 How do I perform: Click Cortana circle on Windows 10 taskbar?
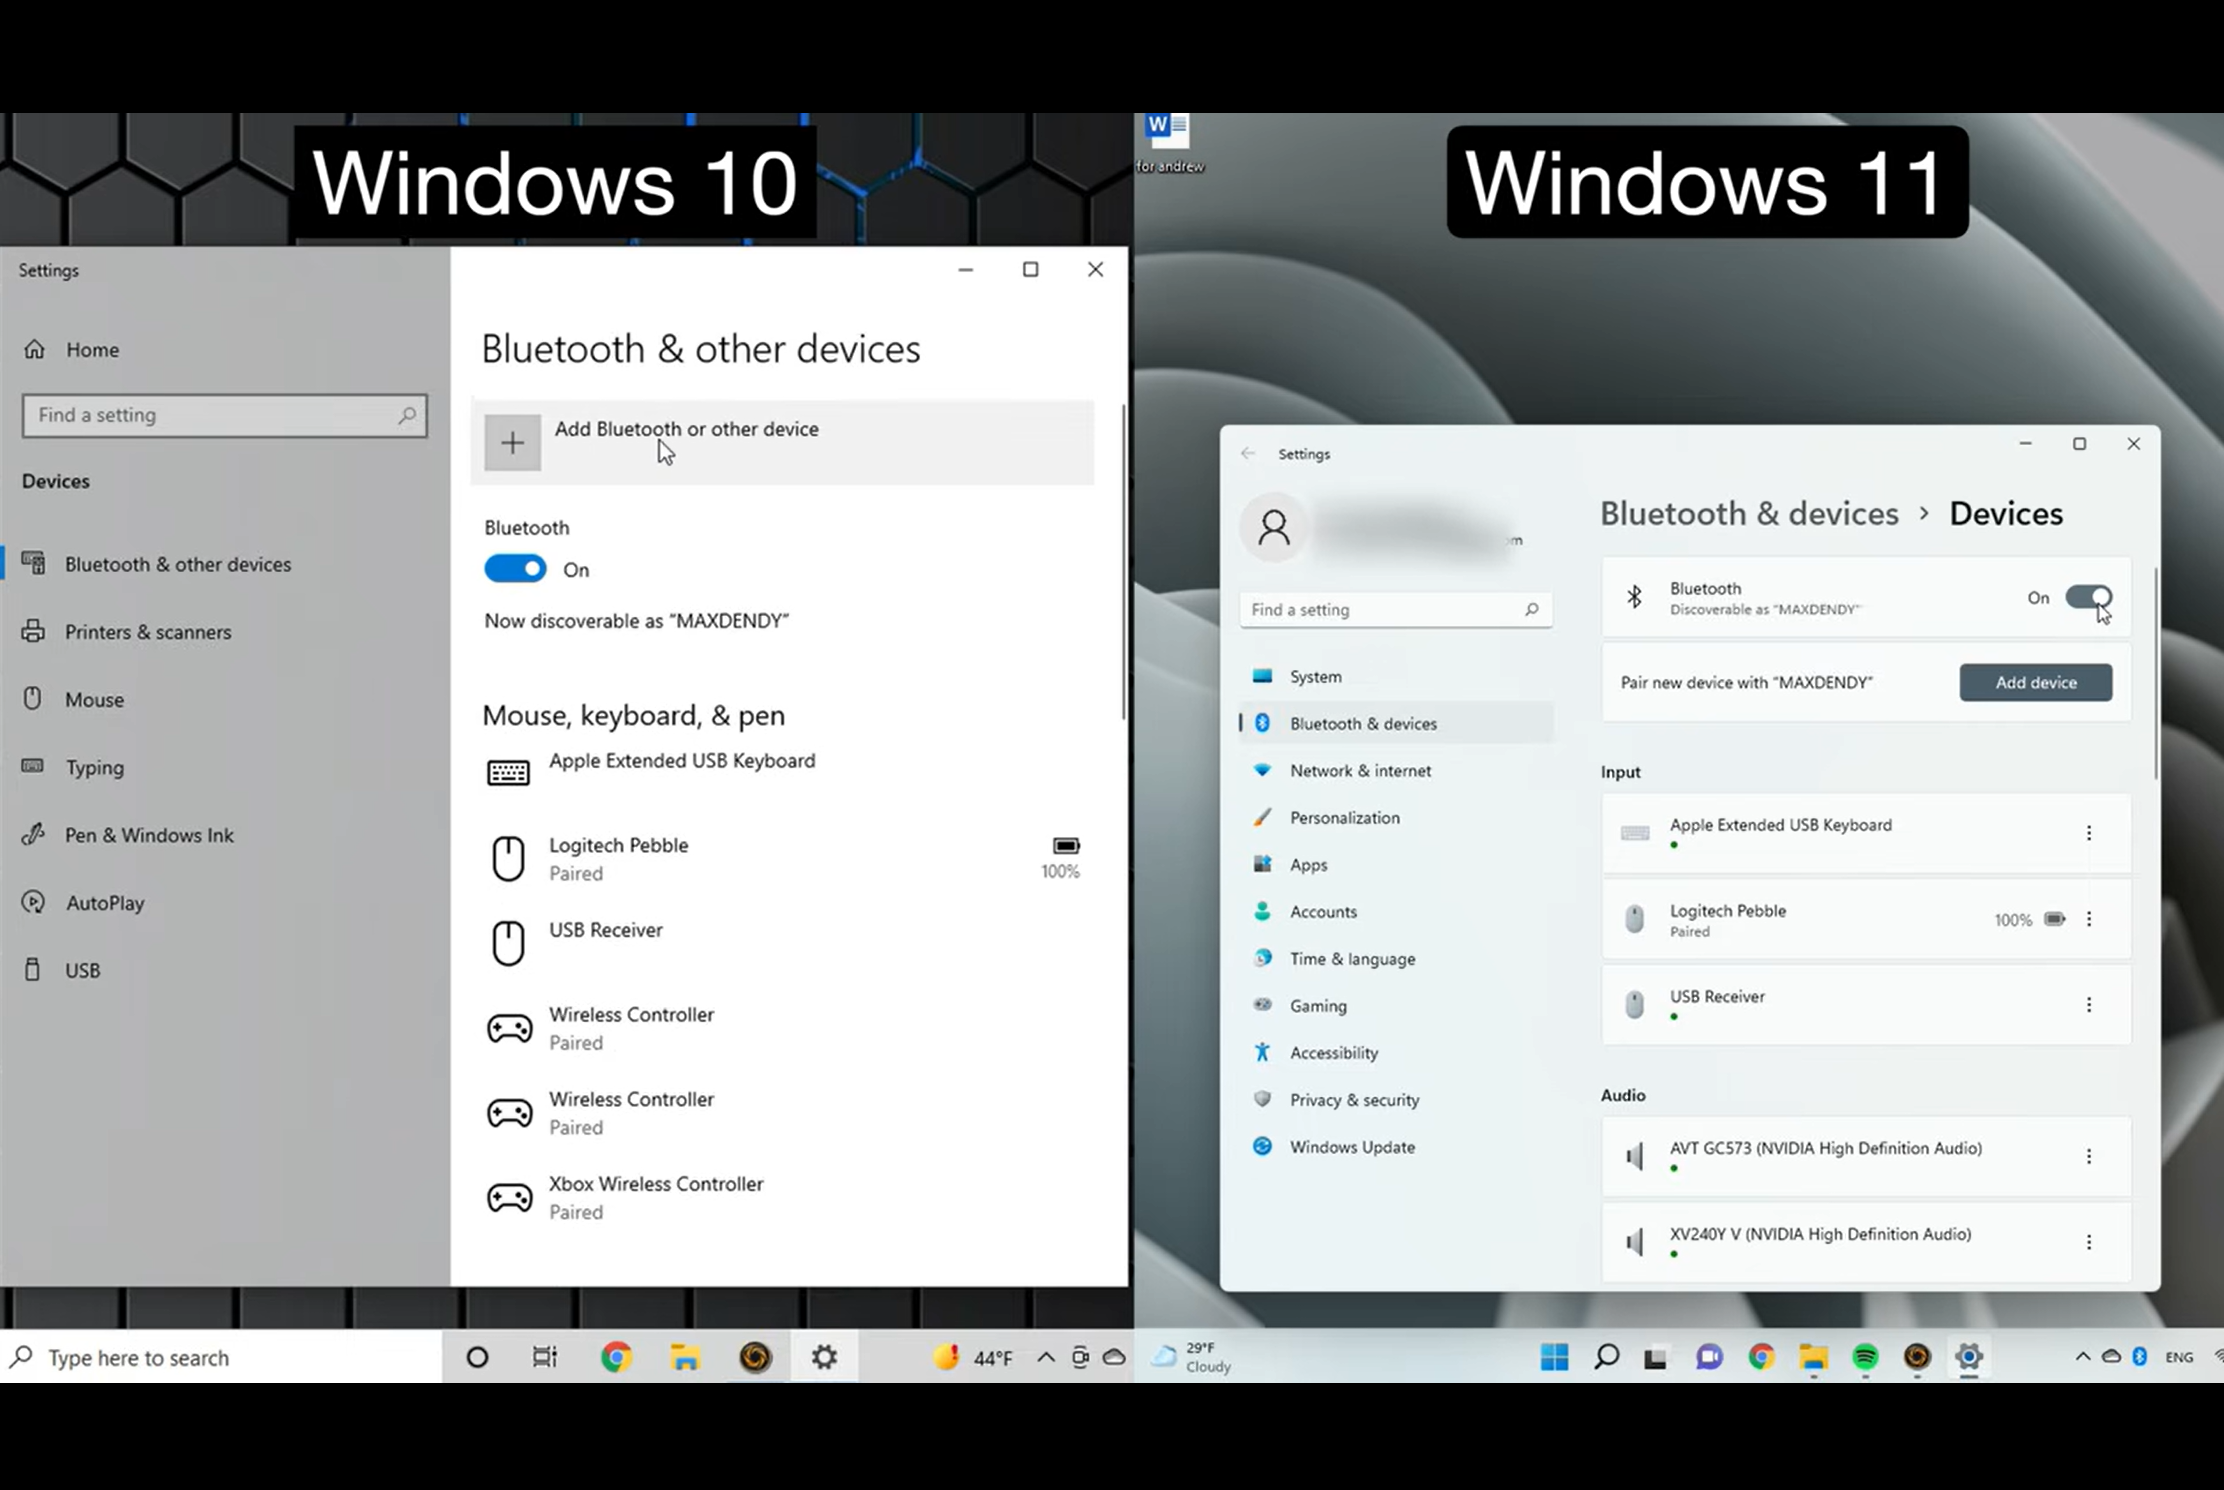pyautogui.click(x=477, y=1357)
